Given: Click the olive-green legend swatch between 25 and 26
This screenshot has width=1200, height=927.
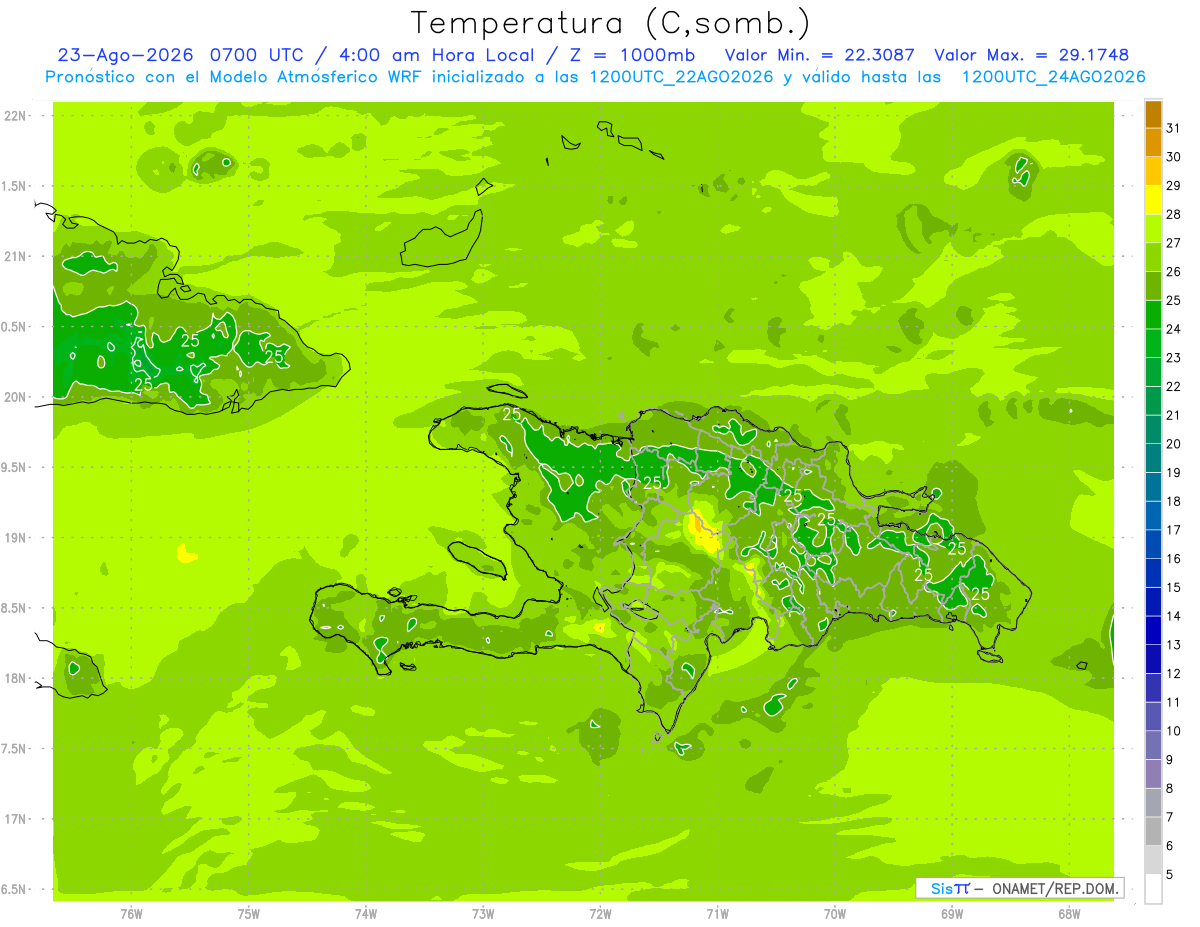Looking at the screenshot, I should point(1153,287).
